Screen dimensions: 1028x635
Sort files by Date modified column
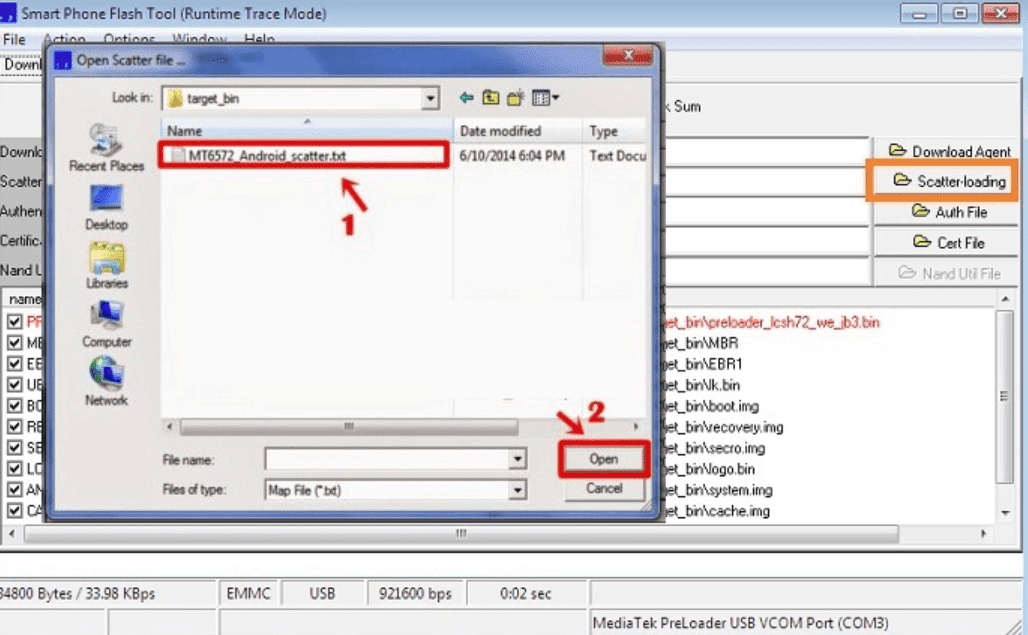click(517, 131)
